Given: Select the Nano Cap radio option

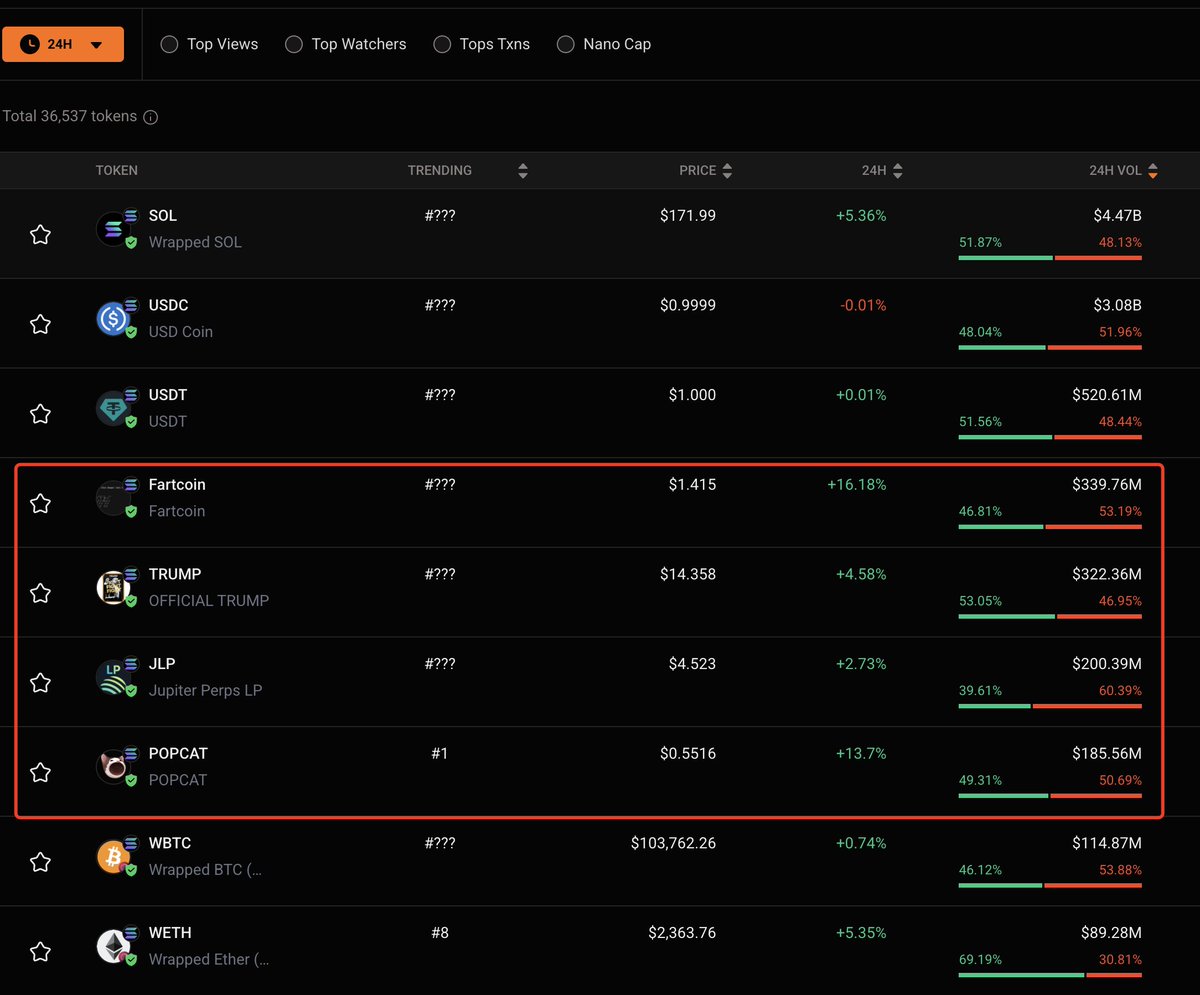Looking at the screenshot, I should 566,44.
